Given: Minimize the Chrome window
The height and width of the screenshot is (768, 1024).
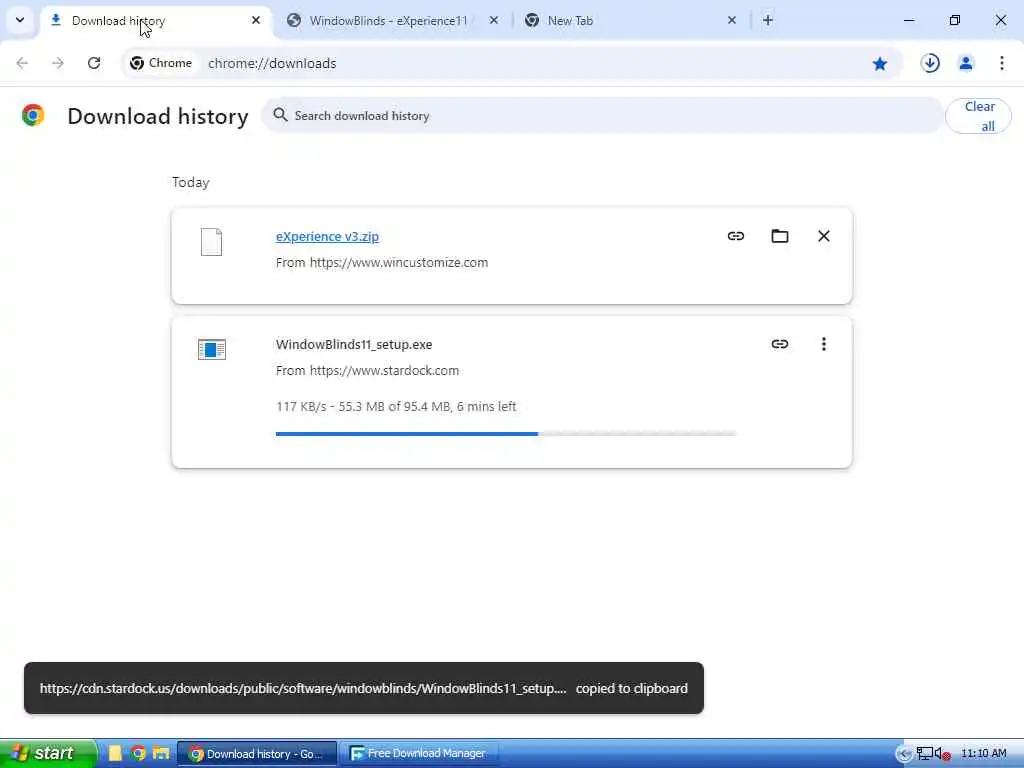Looking at the screenshot, I should pyautogui.click(x=909, y=20).
